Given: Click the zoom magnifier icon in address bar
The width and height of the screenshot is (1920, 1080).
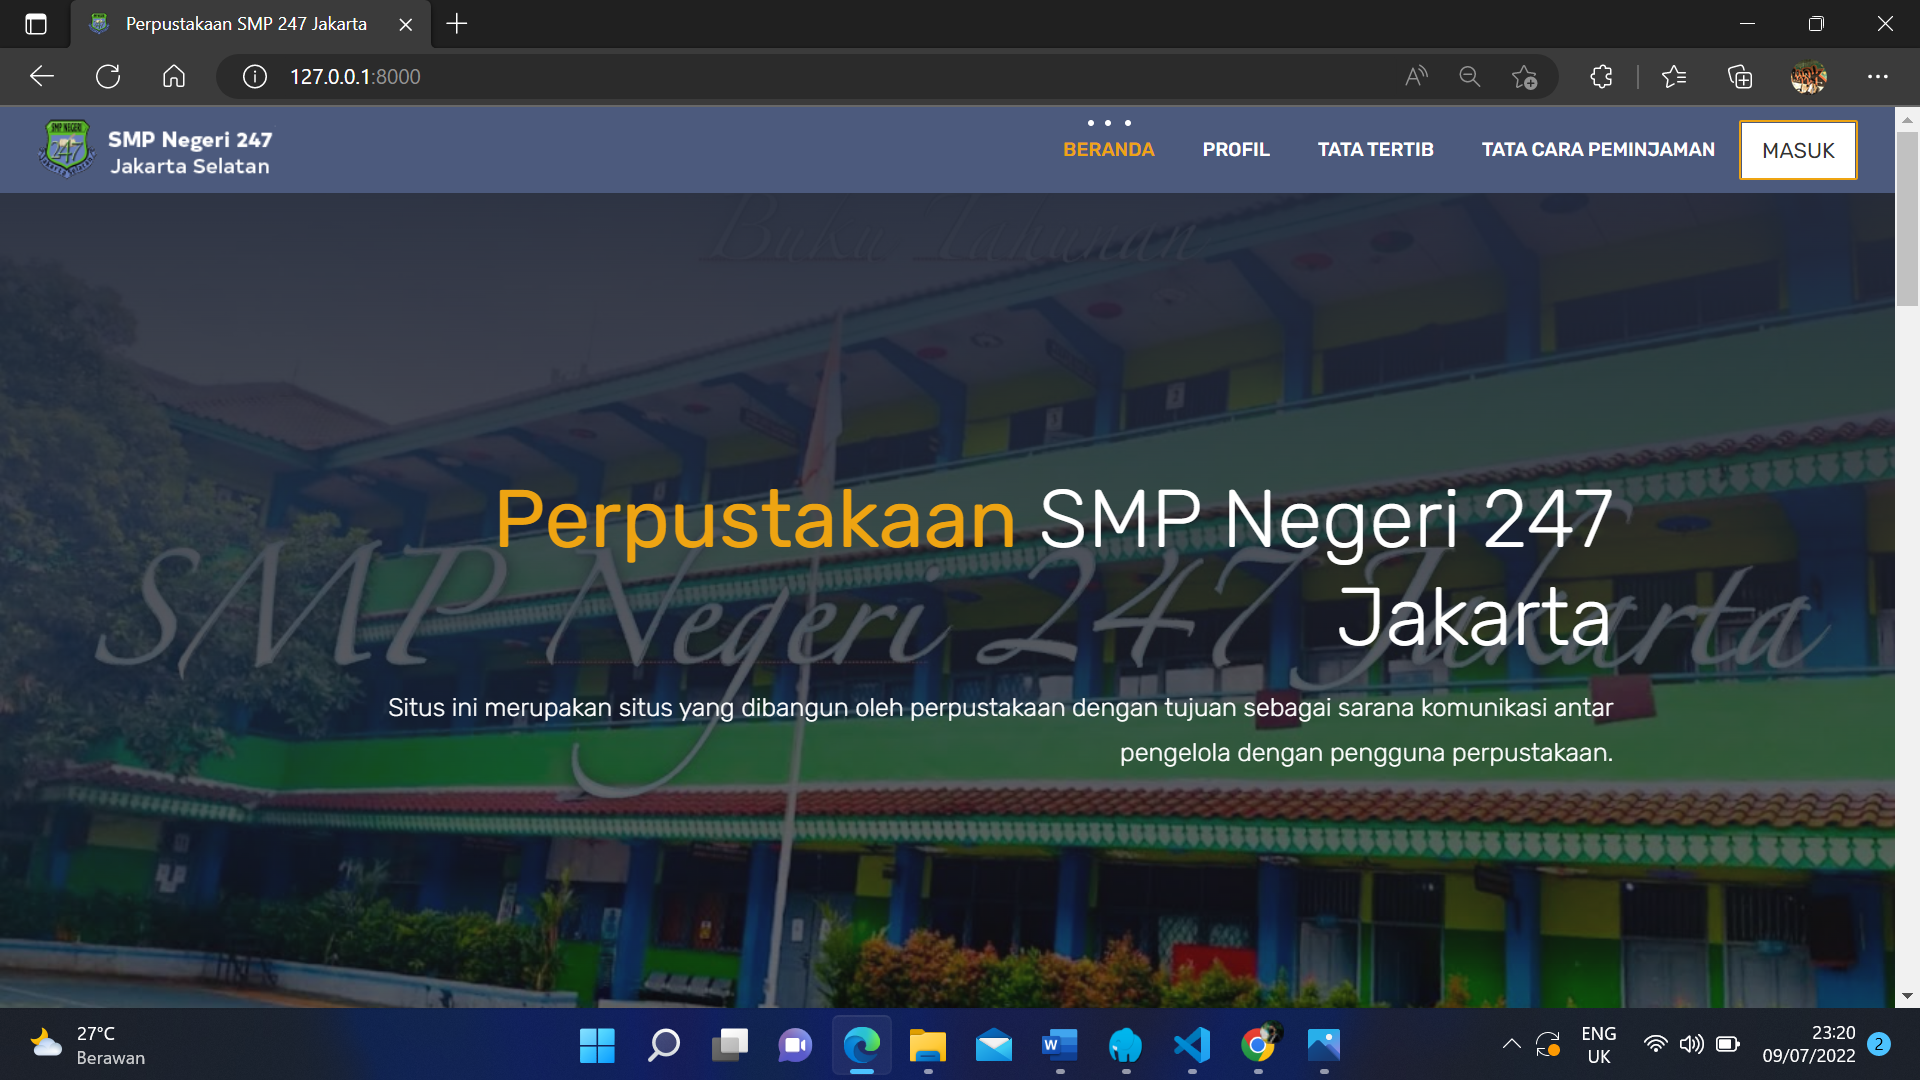Looking at the screenshot, I should click(x=1469, y=76).
